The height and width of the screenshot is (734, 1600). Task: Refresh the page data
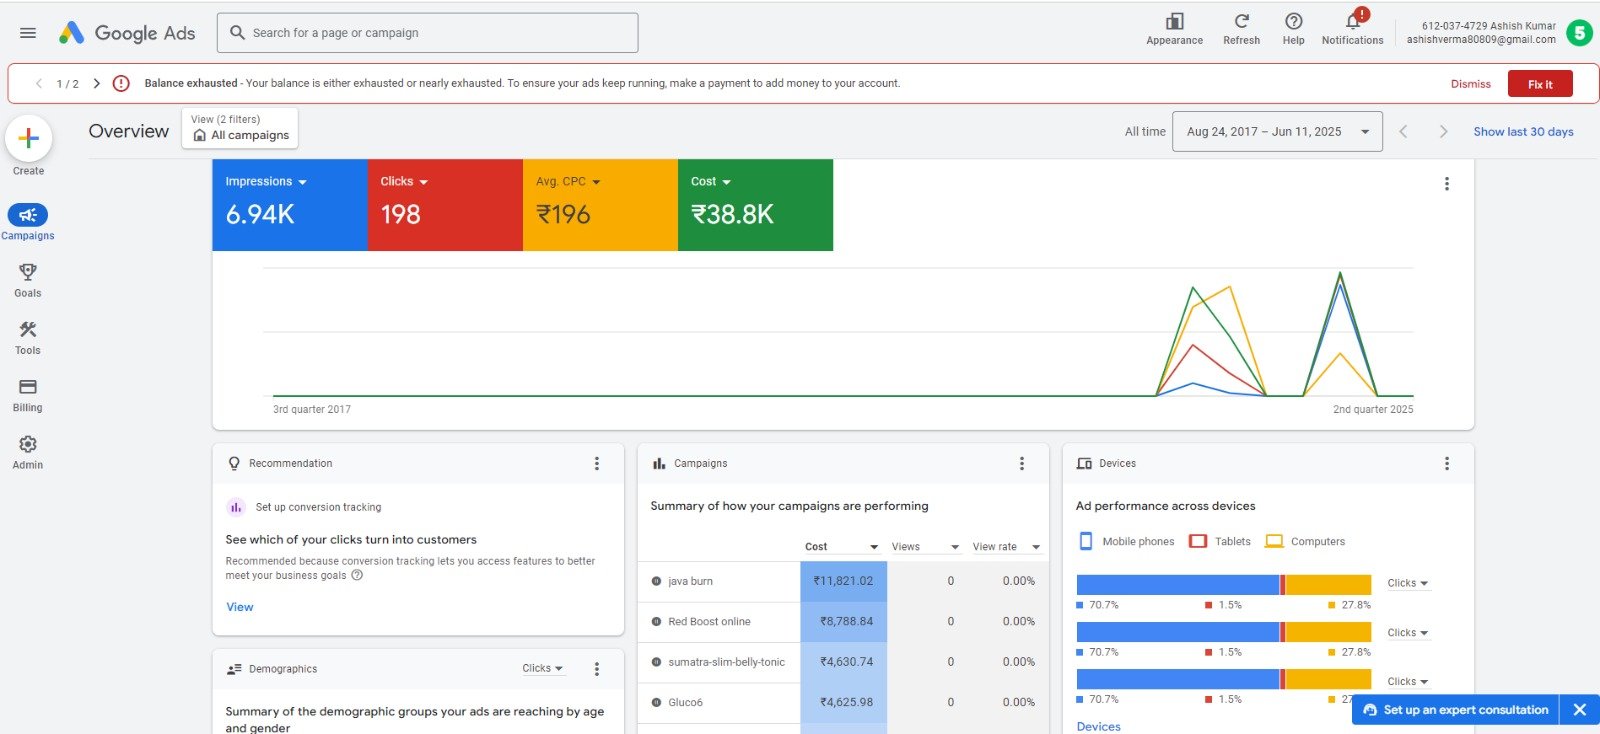click(x=1241, y=29)
